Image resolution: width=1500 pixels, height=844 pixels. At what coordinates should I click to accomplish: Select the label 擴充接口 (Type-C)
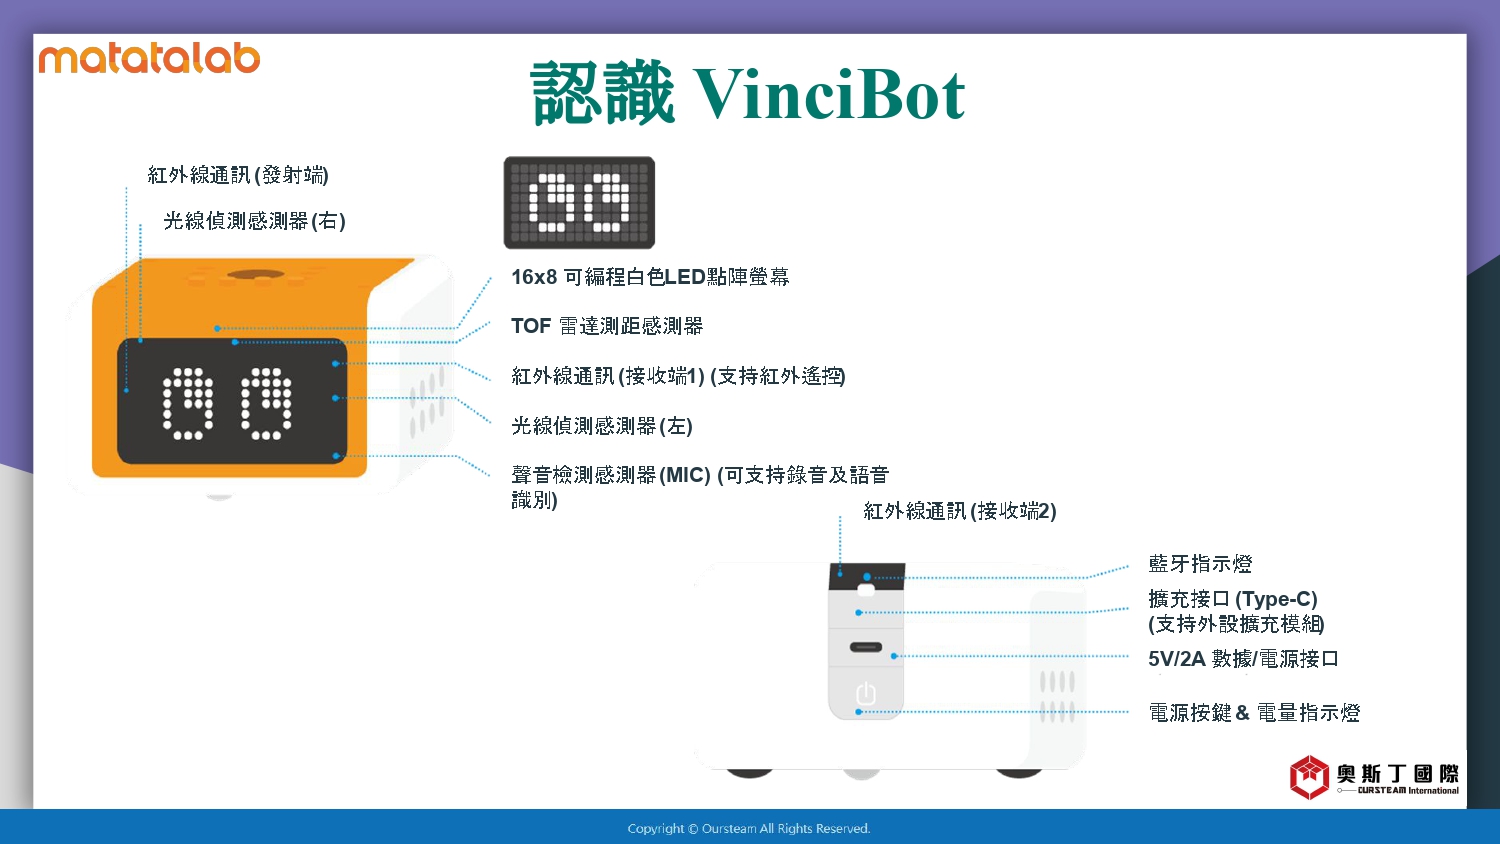tap(1233, 599)
